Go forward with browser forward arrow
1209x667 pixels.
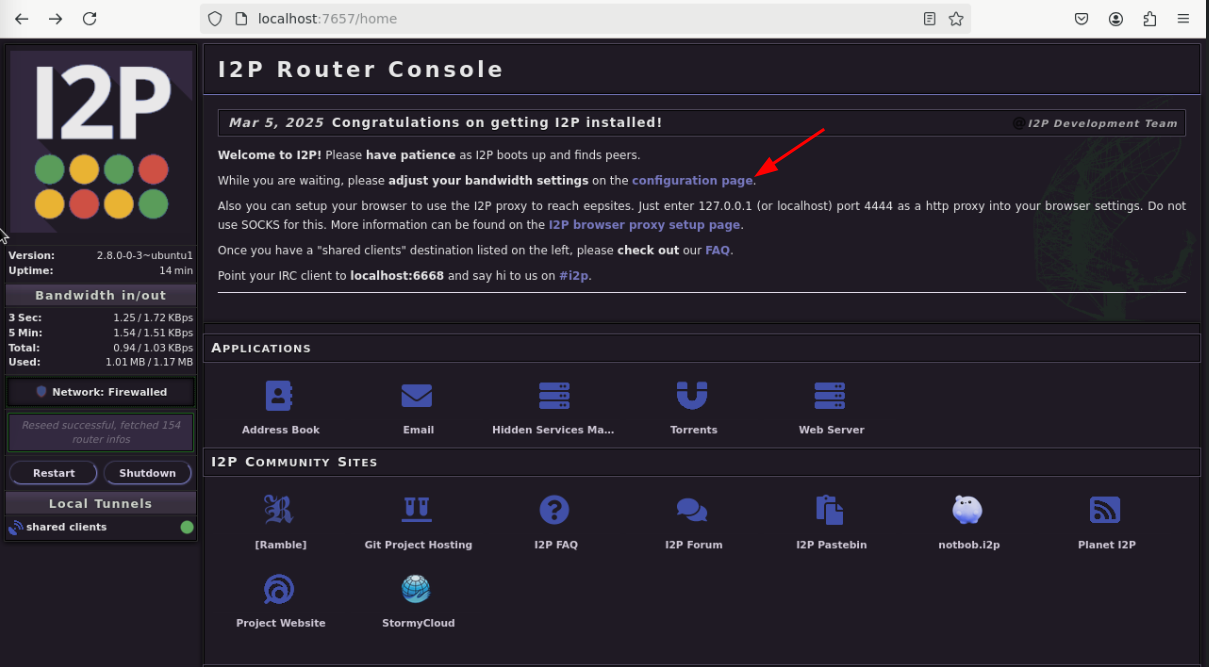[56, 18]
